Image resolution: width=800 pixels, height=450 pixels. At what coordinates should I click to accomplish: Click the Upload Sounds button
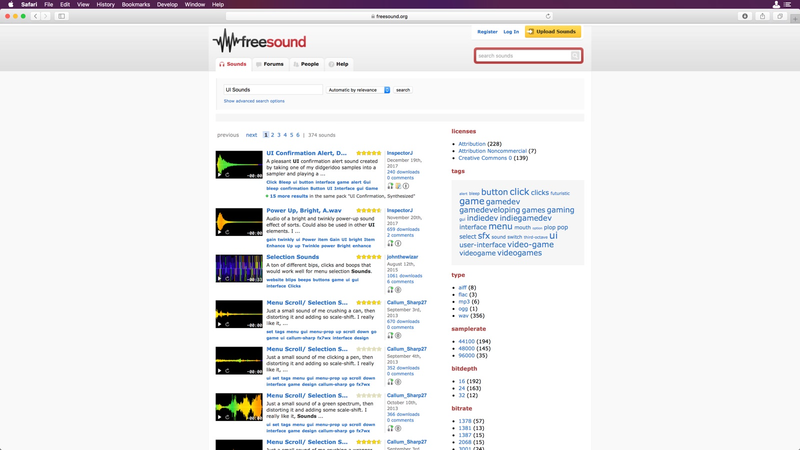click(553, 32)
